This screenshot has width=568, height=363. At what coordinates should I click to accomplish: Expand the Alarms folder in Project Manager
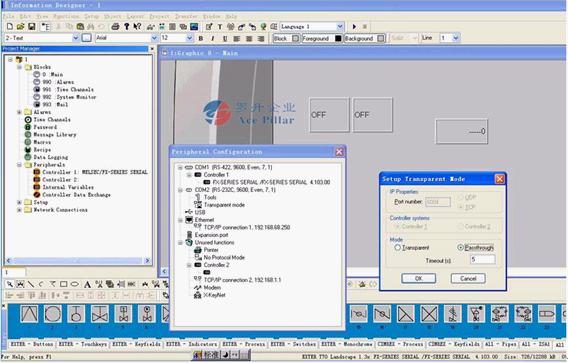tap(20, 112)
